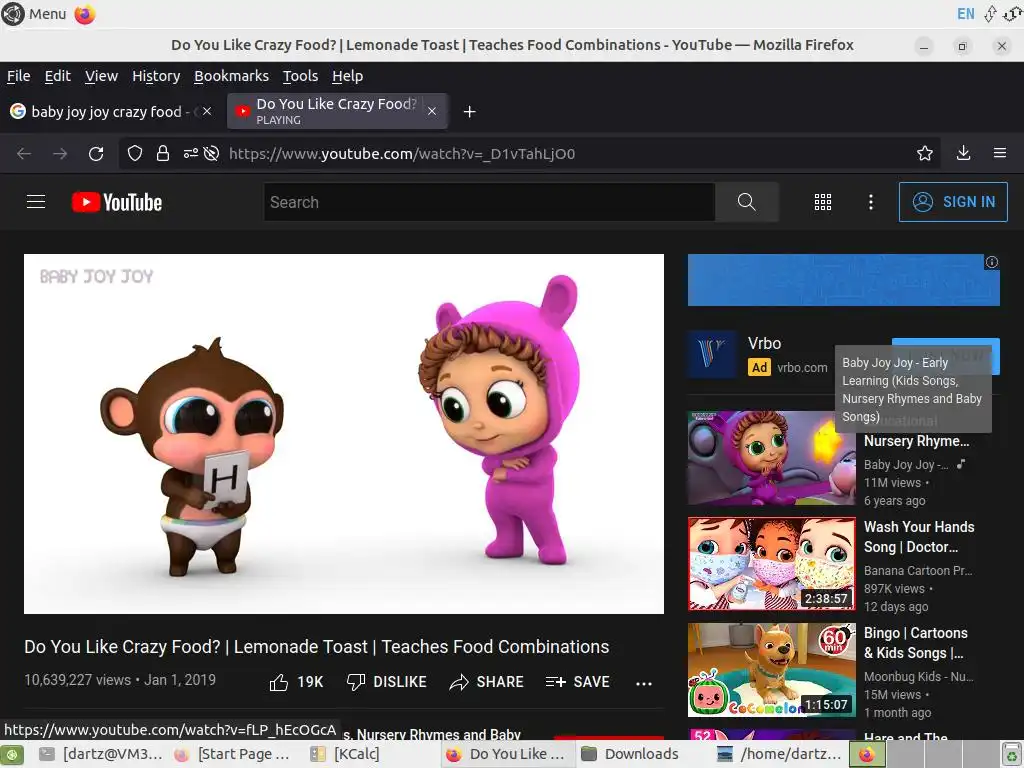Click Firefox launcher icon in top panel

85,14
